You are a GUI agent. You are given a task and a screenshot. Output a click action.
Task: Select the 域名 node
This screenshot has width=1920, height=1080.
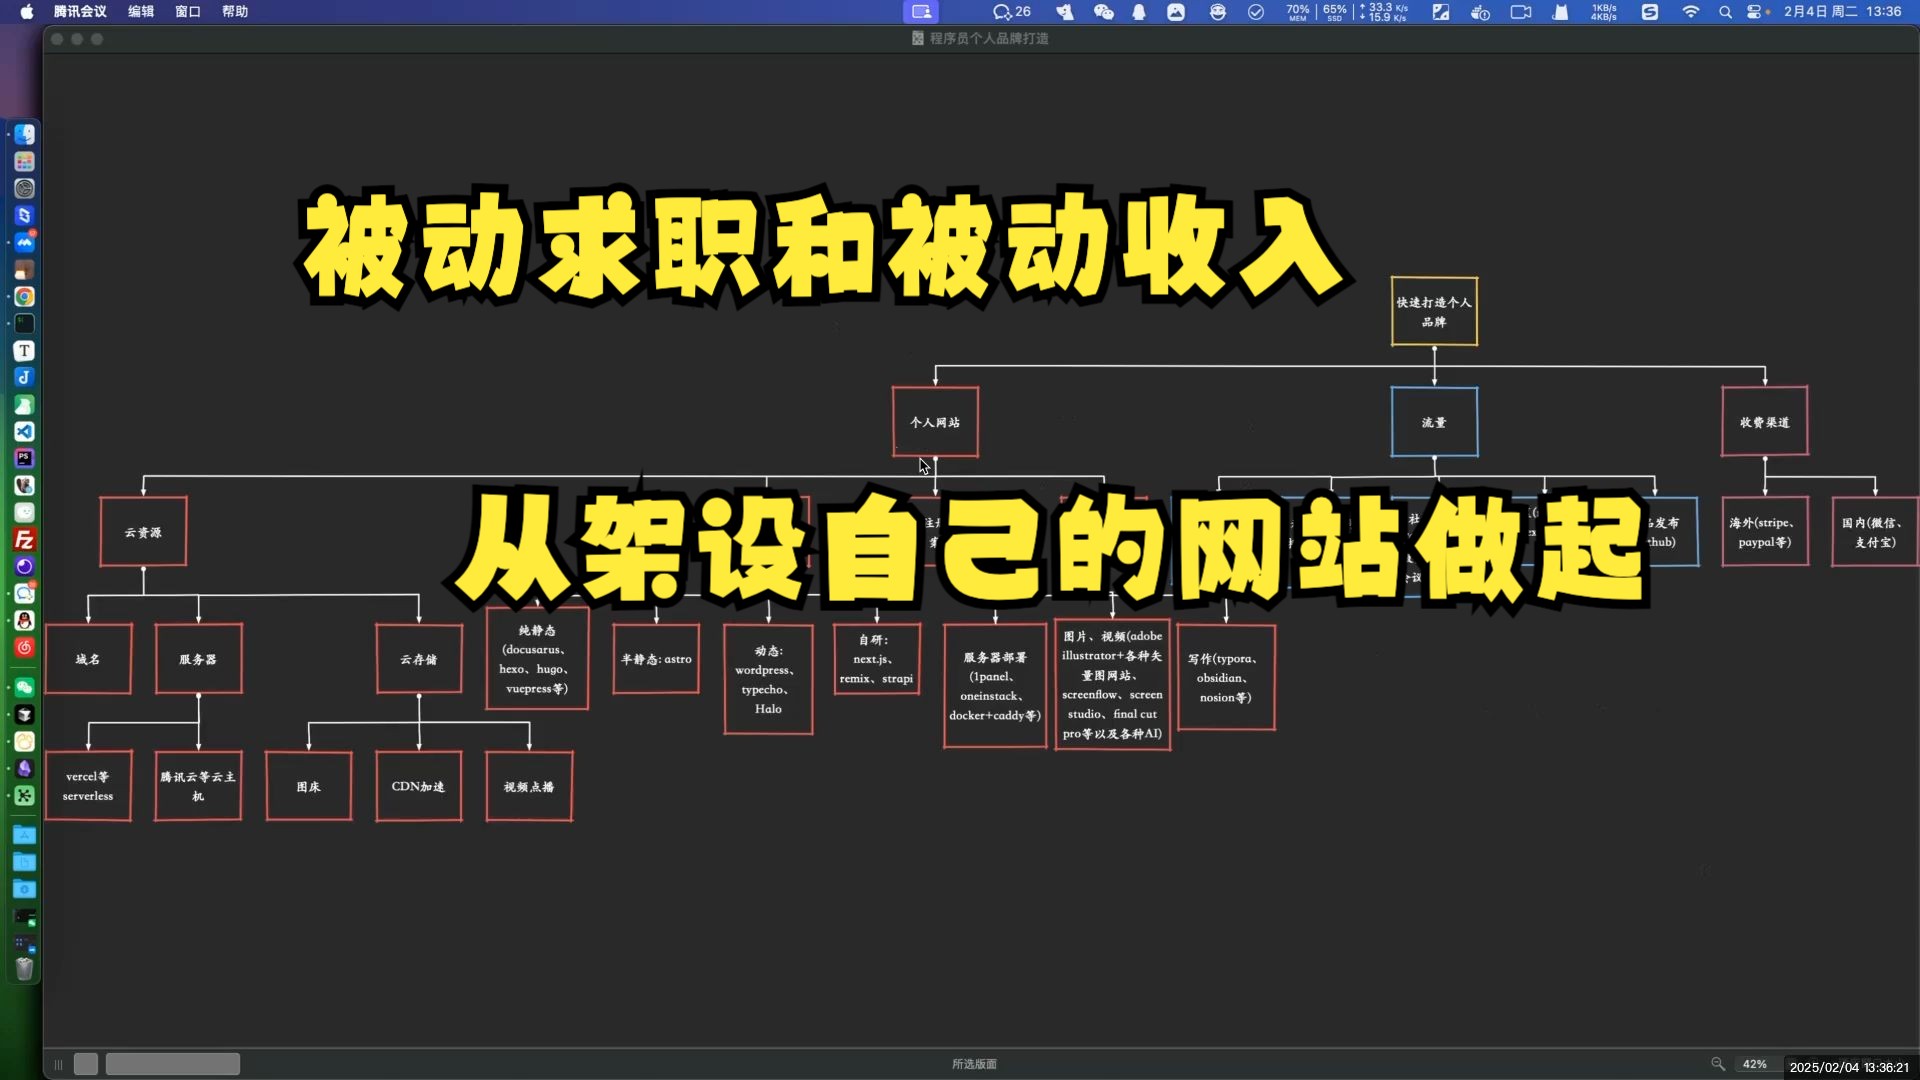pos(88,659)
